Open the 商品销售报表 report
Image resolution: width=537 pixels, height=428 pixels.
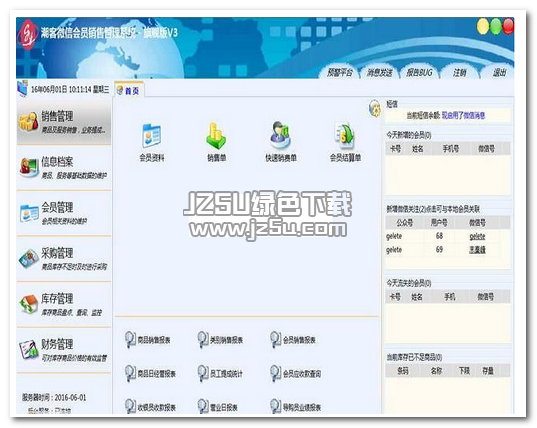point(148,340)
